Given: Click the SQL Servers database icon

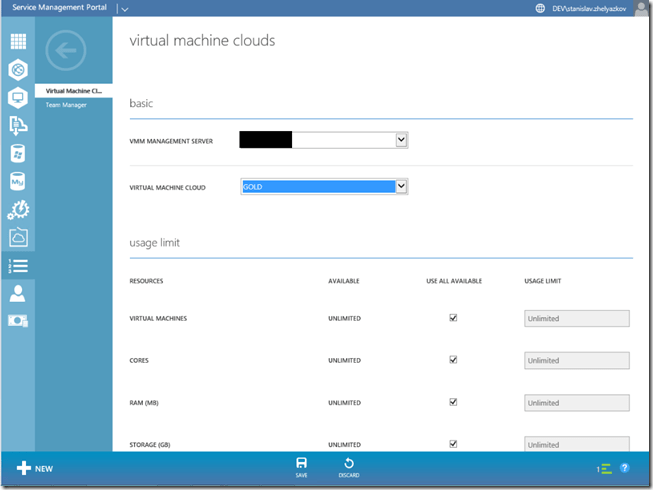Looking at the screenshot, I should pyautogui.click(x=17, y=154).
